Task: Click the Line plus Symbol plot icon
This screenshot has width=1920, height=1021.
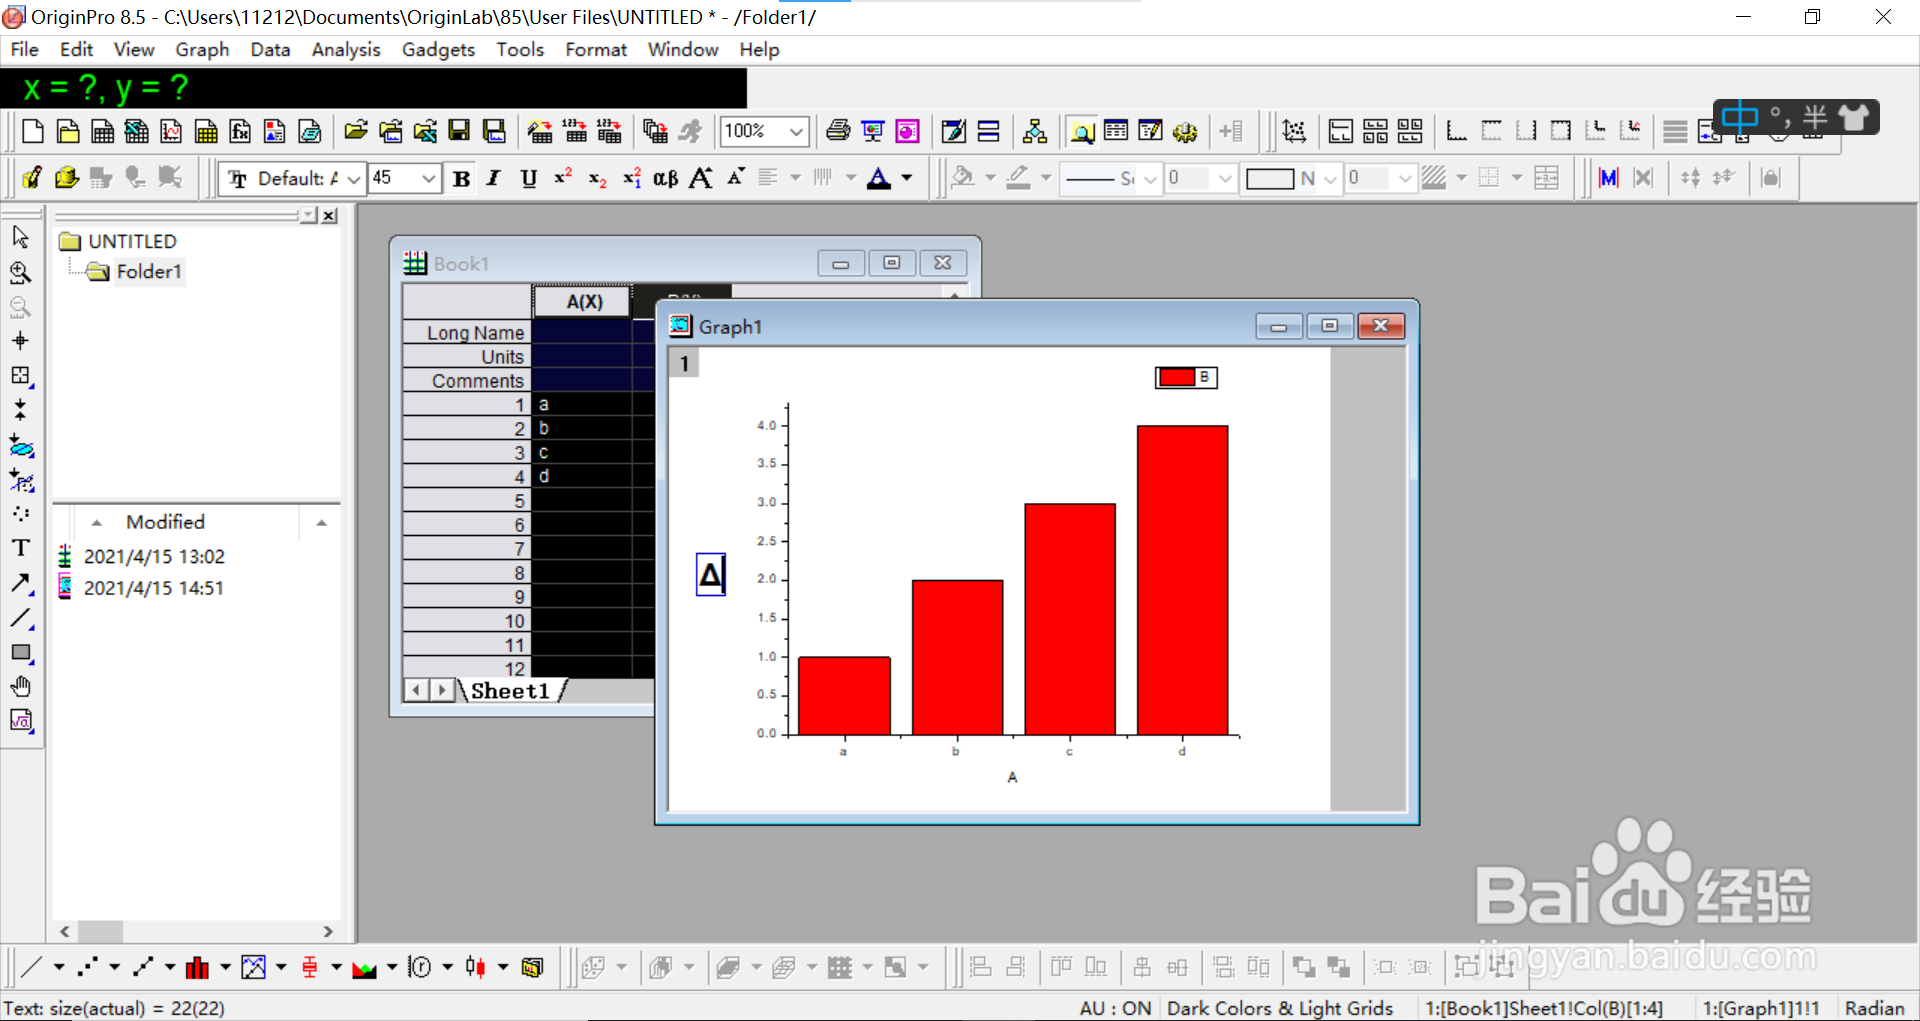Action: tap(143, 967)
